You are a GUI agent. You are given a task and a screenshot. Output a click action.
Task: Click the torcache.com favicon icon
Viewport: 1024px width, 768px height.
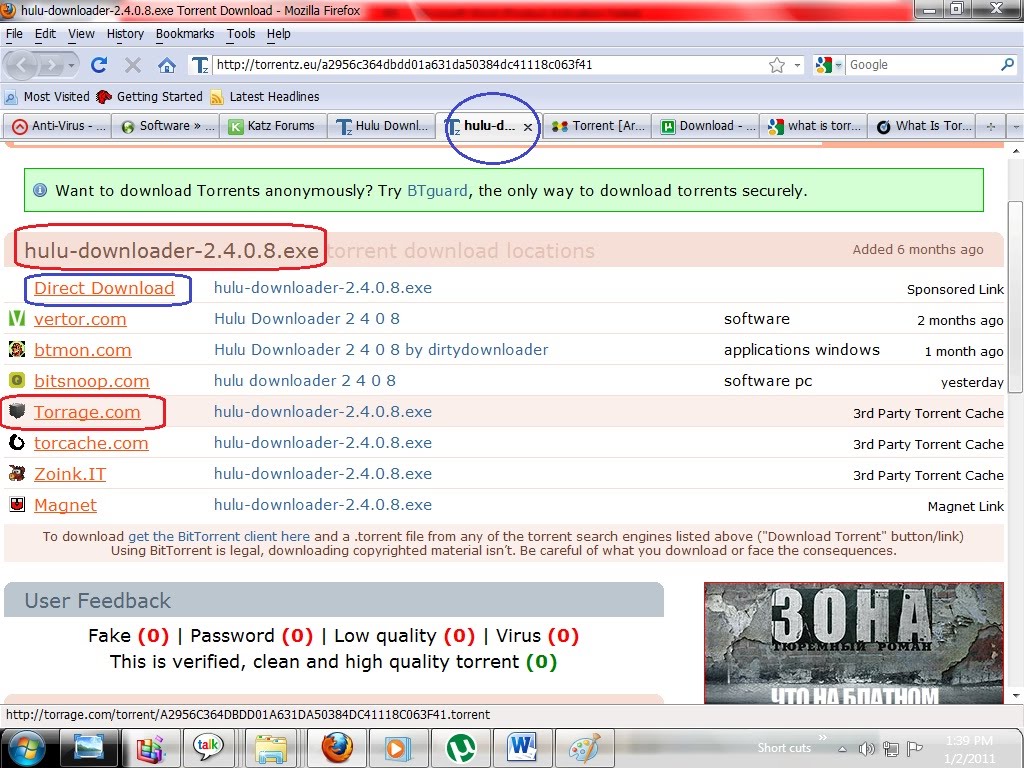(16, 442)
